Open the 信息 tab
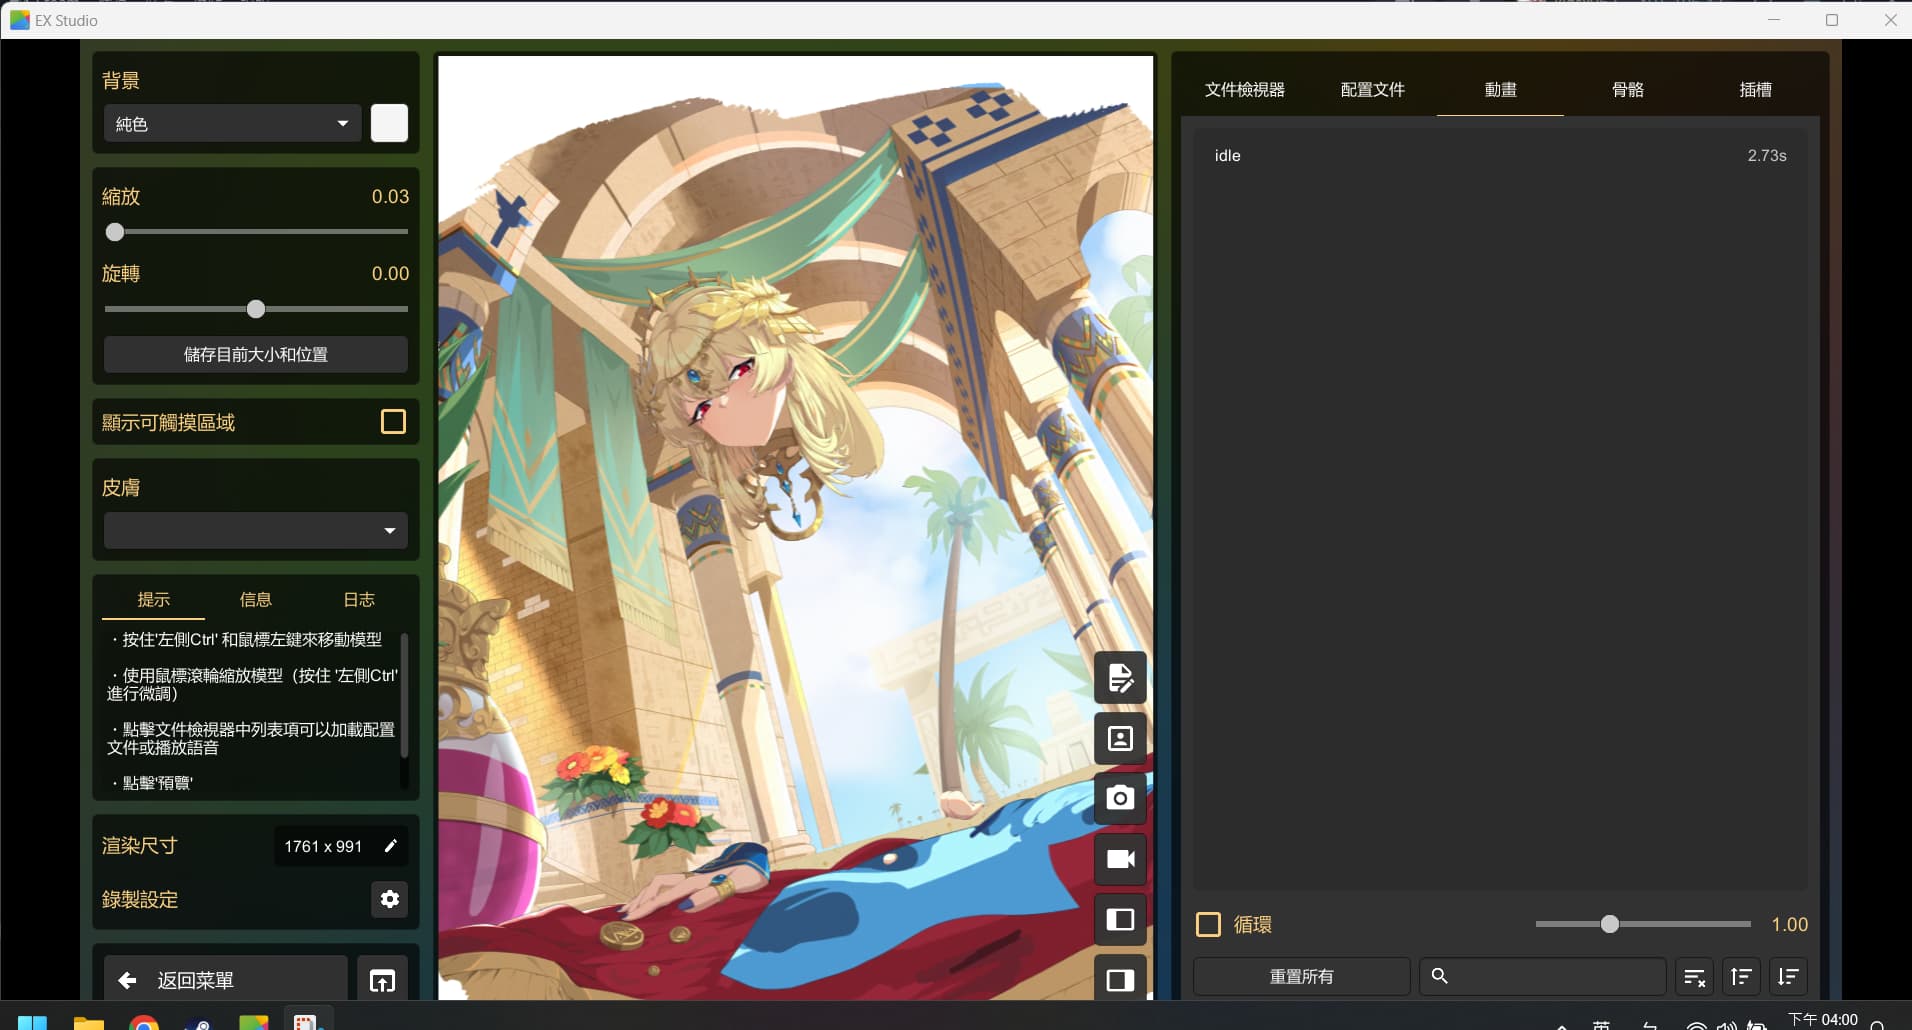The width and height of the screenshot is (1912, 1030). point(256,599)
